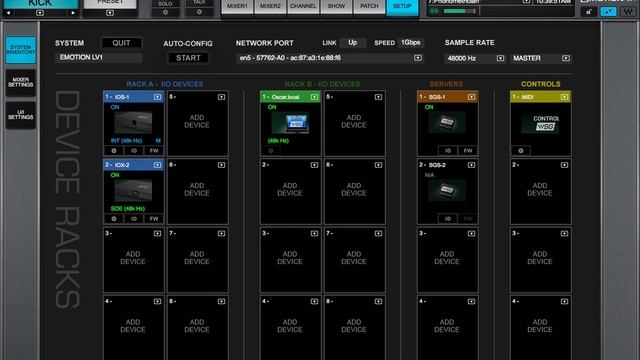Click the IOS-1 device image in Rack A
This screenshot has height=360, width=640.
point(133,122)
